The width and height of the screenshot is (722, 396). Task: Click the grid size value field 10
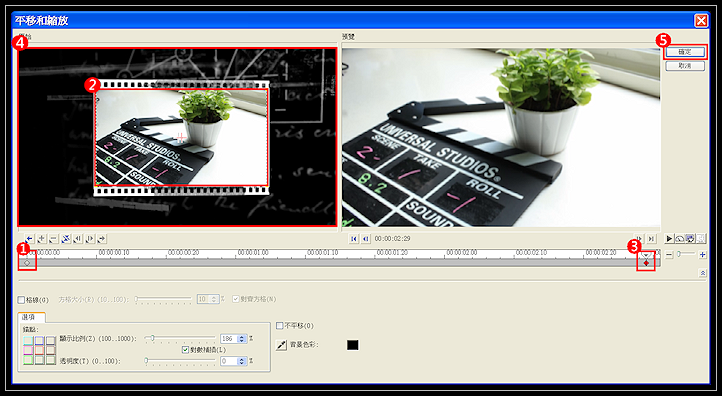click(x=204, y=299)
